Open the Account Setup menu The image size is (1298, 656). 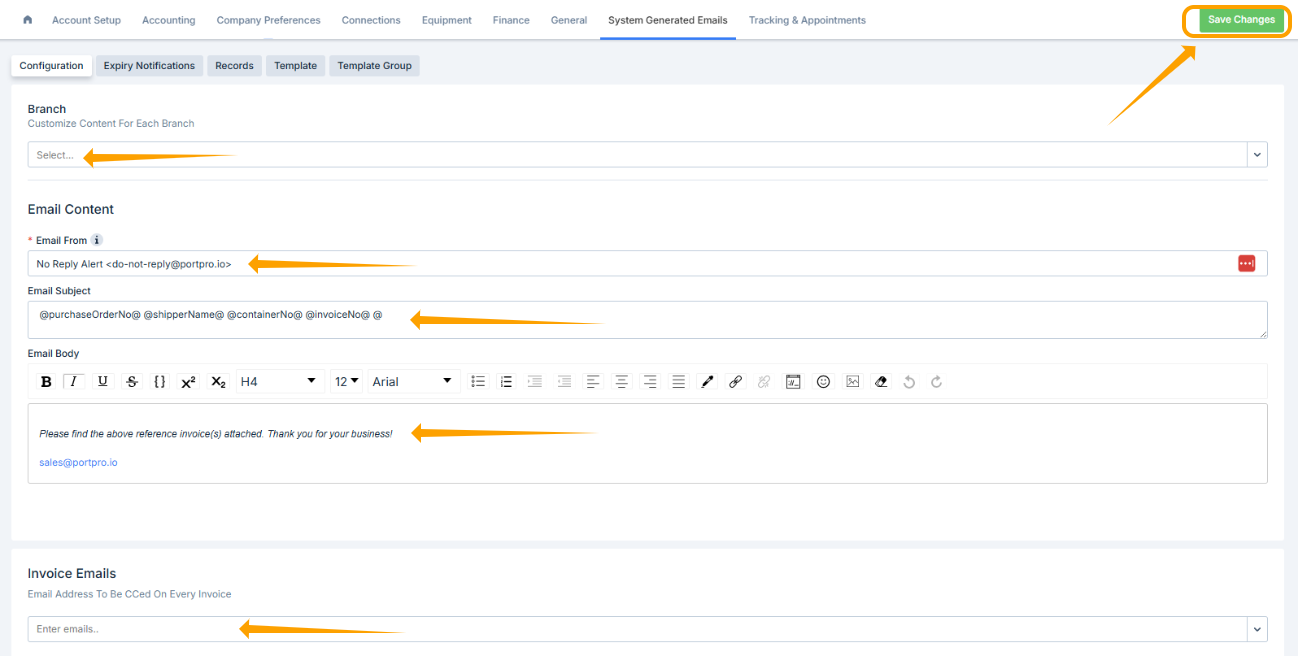tap(86, 20)
